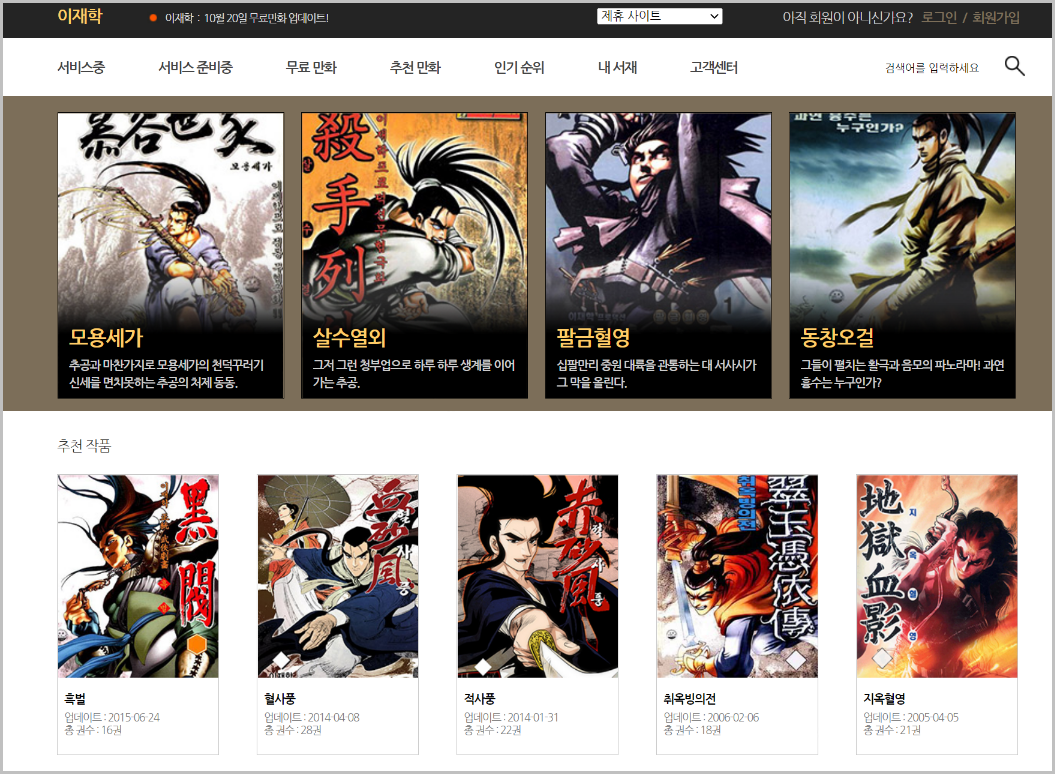1055x774 pixels.
Task: Click the 업데이트 : 2014-01-31 text
Action: 511,717
